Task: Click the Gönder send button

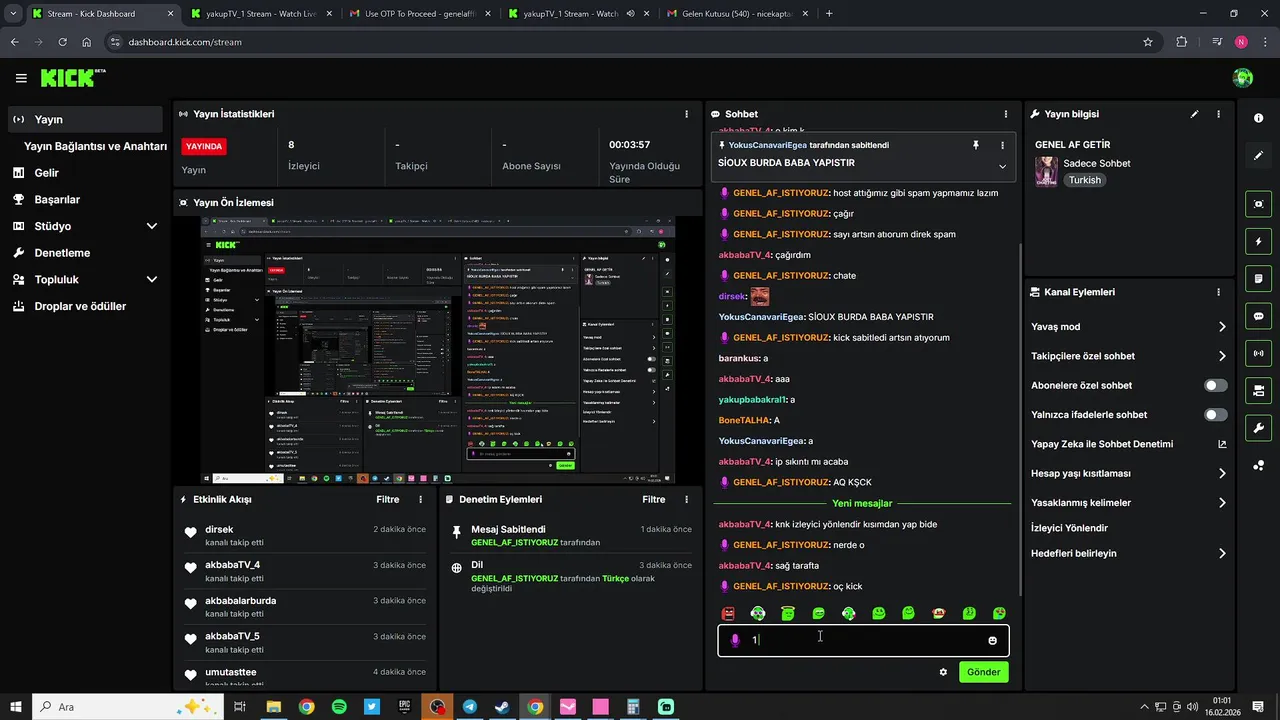Action: 983,672
